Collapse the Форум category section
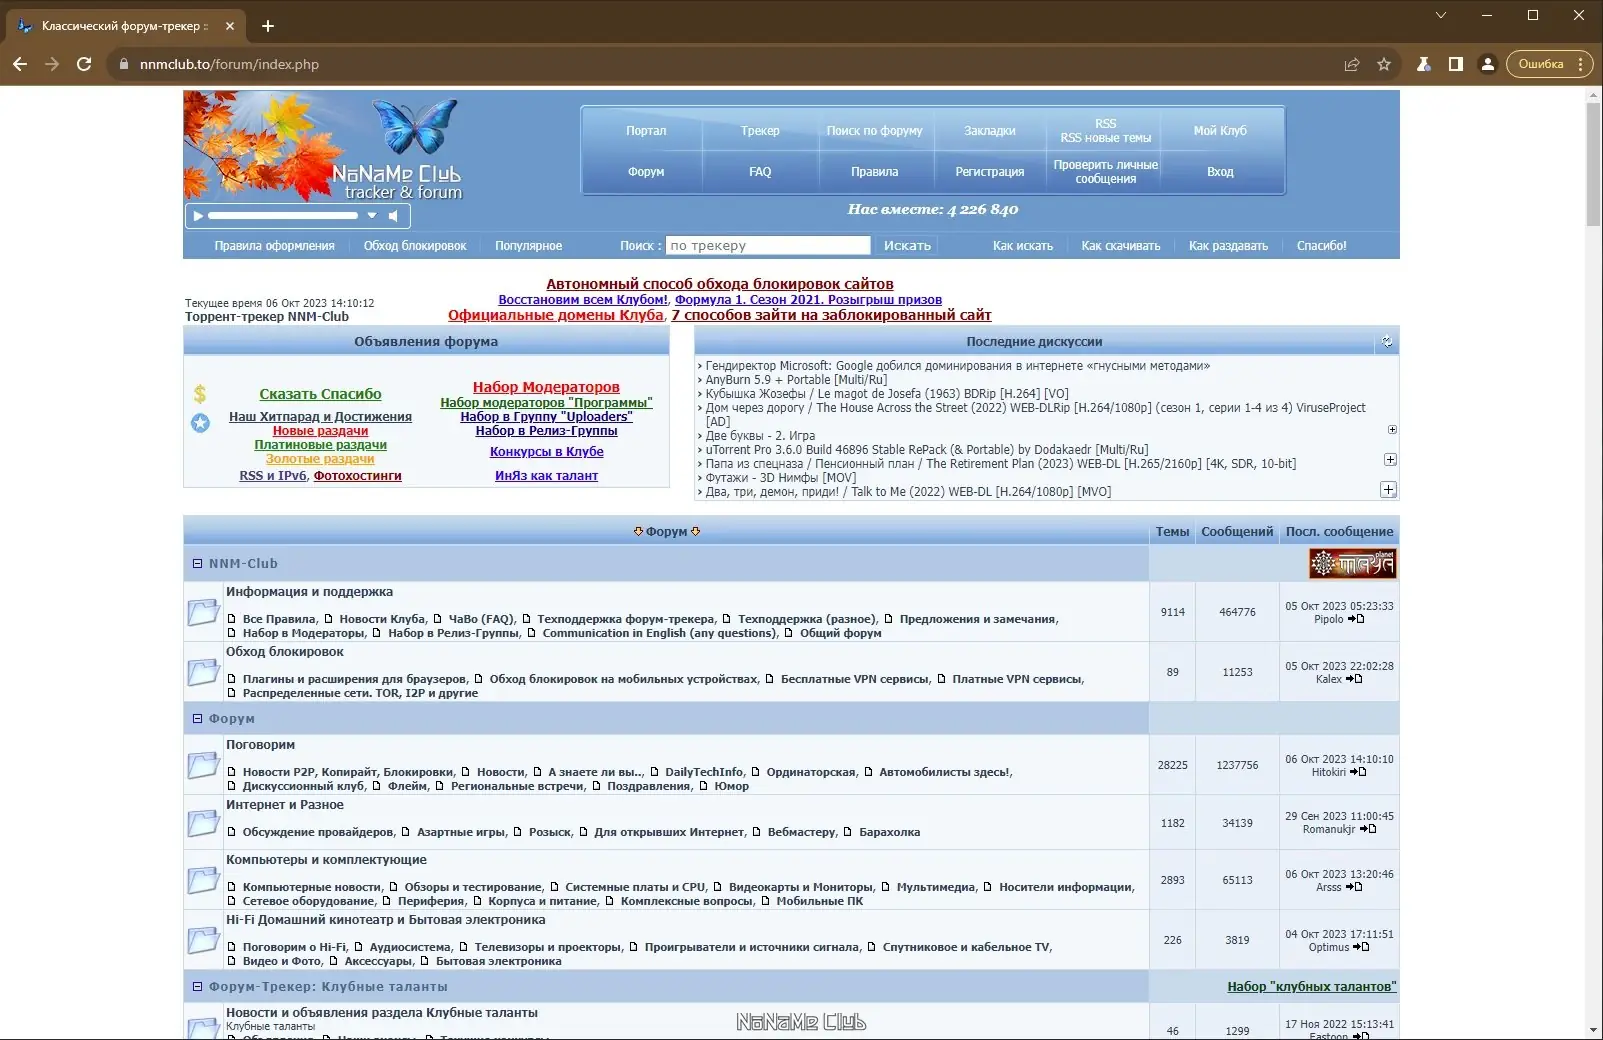The height and width of the screenshot is (1040, 1603). point(198,719)
